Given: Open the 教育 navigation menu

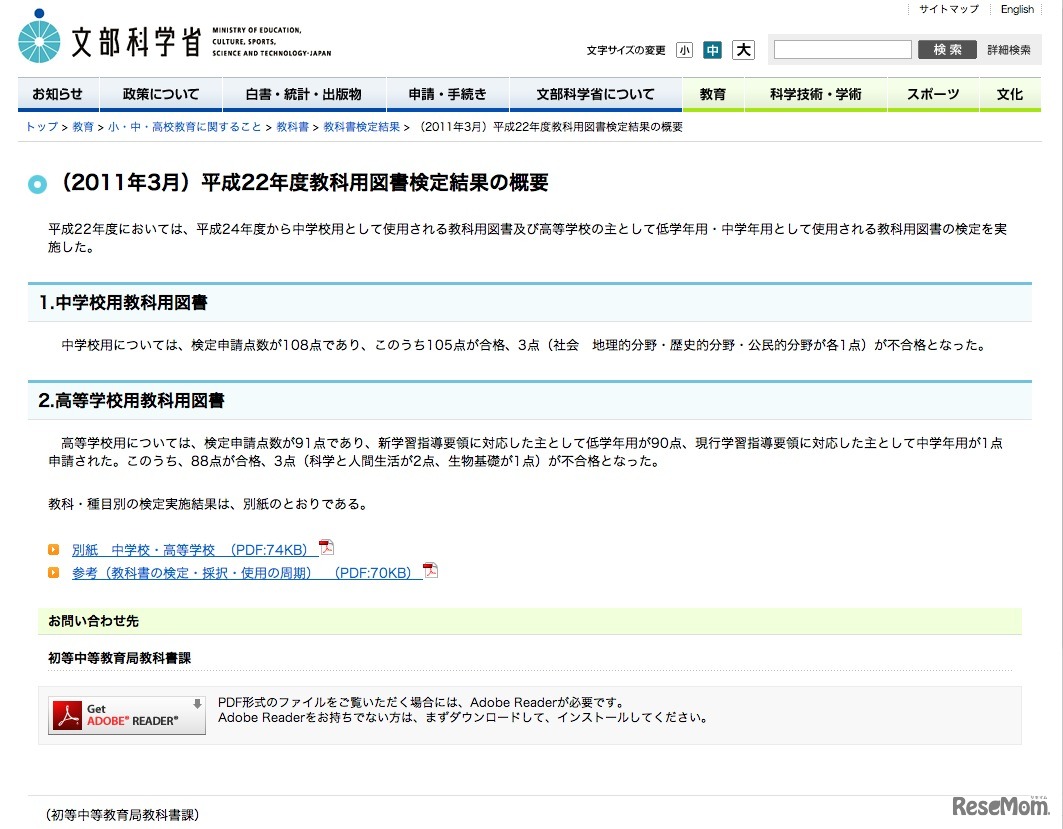Looking at the screenshot, I should pyautogui.click(x=713, y=93).
